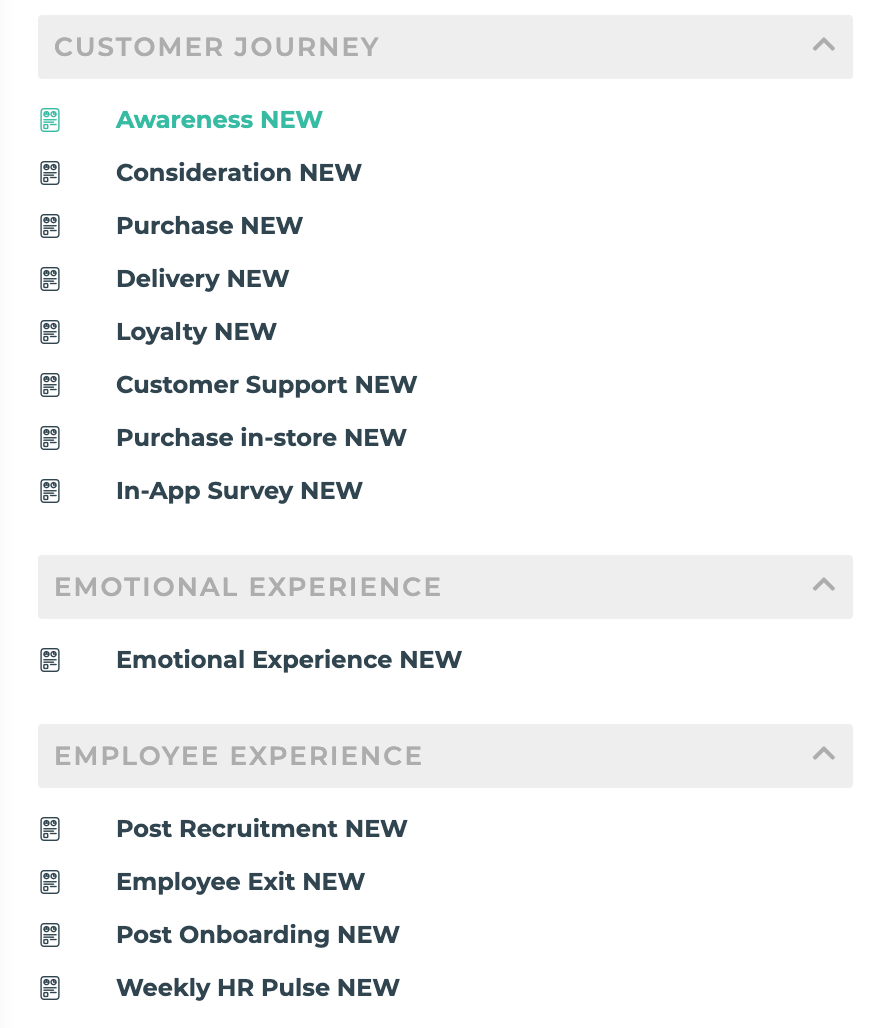Image resolution: width=874 pixels, height=1028 pixels.
Task: Select the template icon beside Purchase NEW
Action: tap(50, 226)
